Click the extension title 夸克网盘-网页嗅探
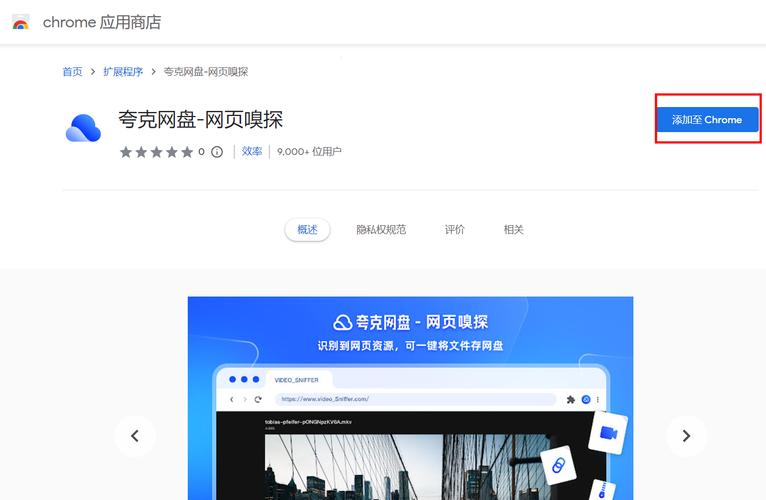The image size is (766, 500). (200, 120)
